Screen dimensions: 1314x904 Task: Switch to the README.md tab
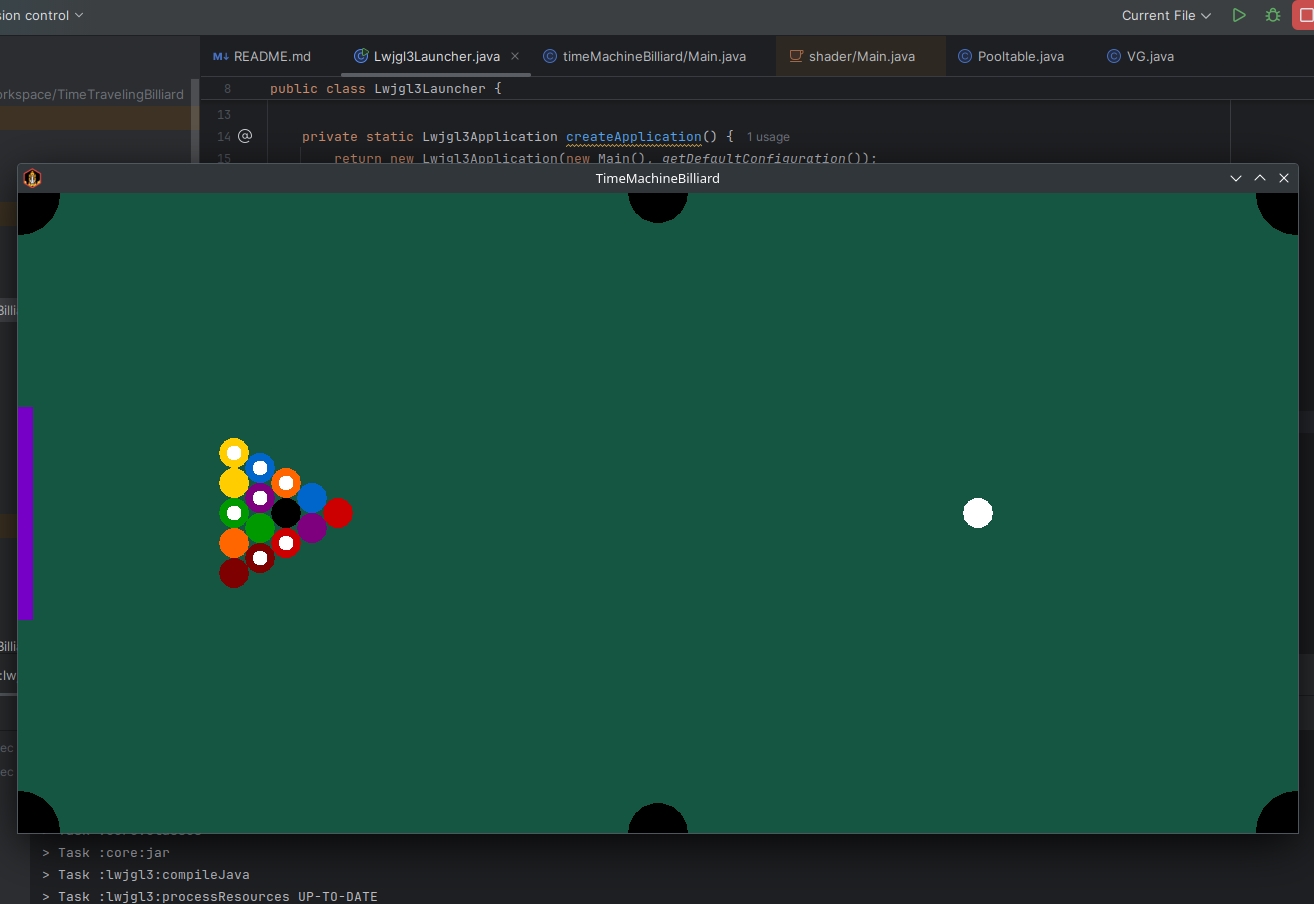click(x=262, y=56)
